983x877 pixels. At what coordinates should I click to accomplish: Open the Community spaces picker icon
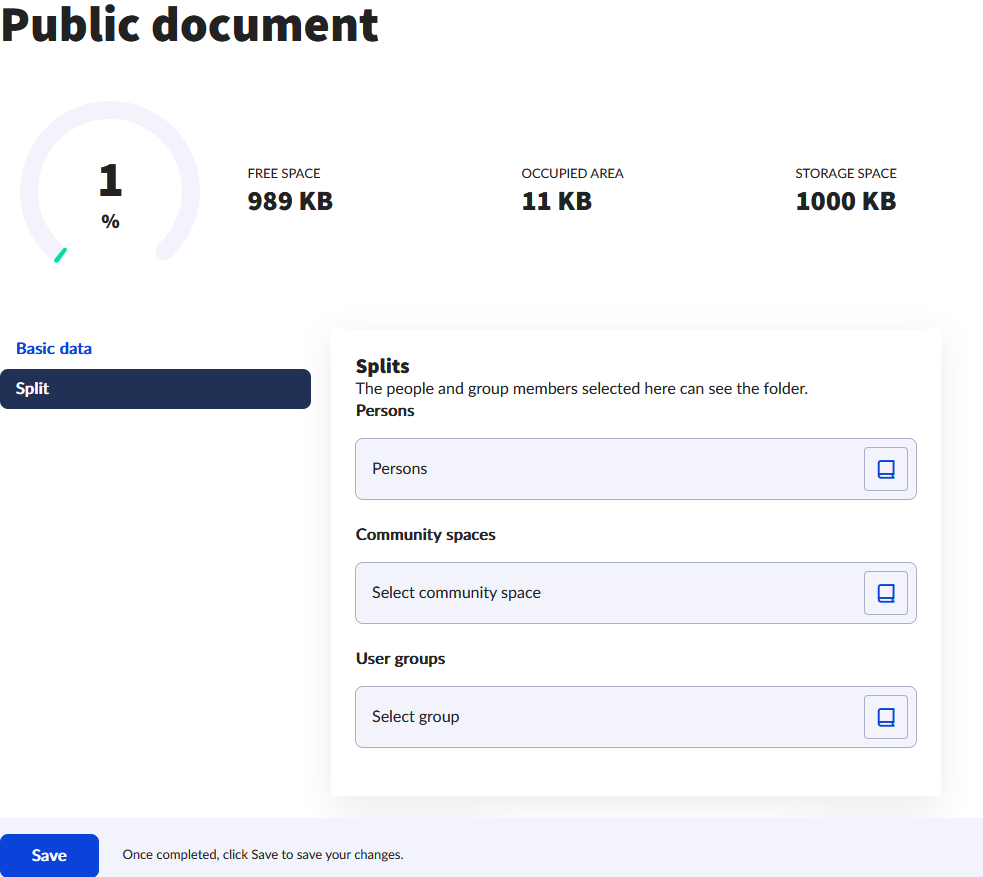tap(885, 593)
